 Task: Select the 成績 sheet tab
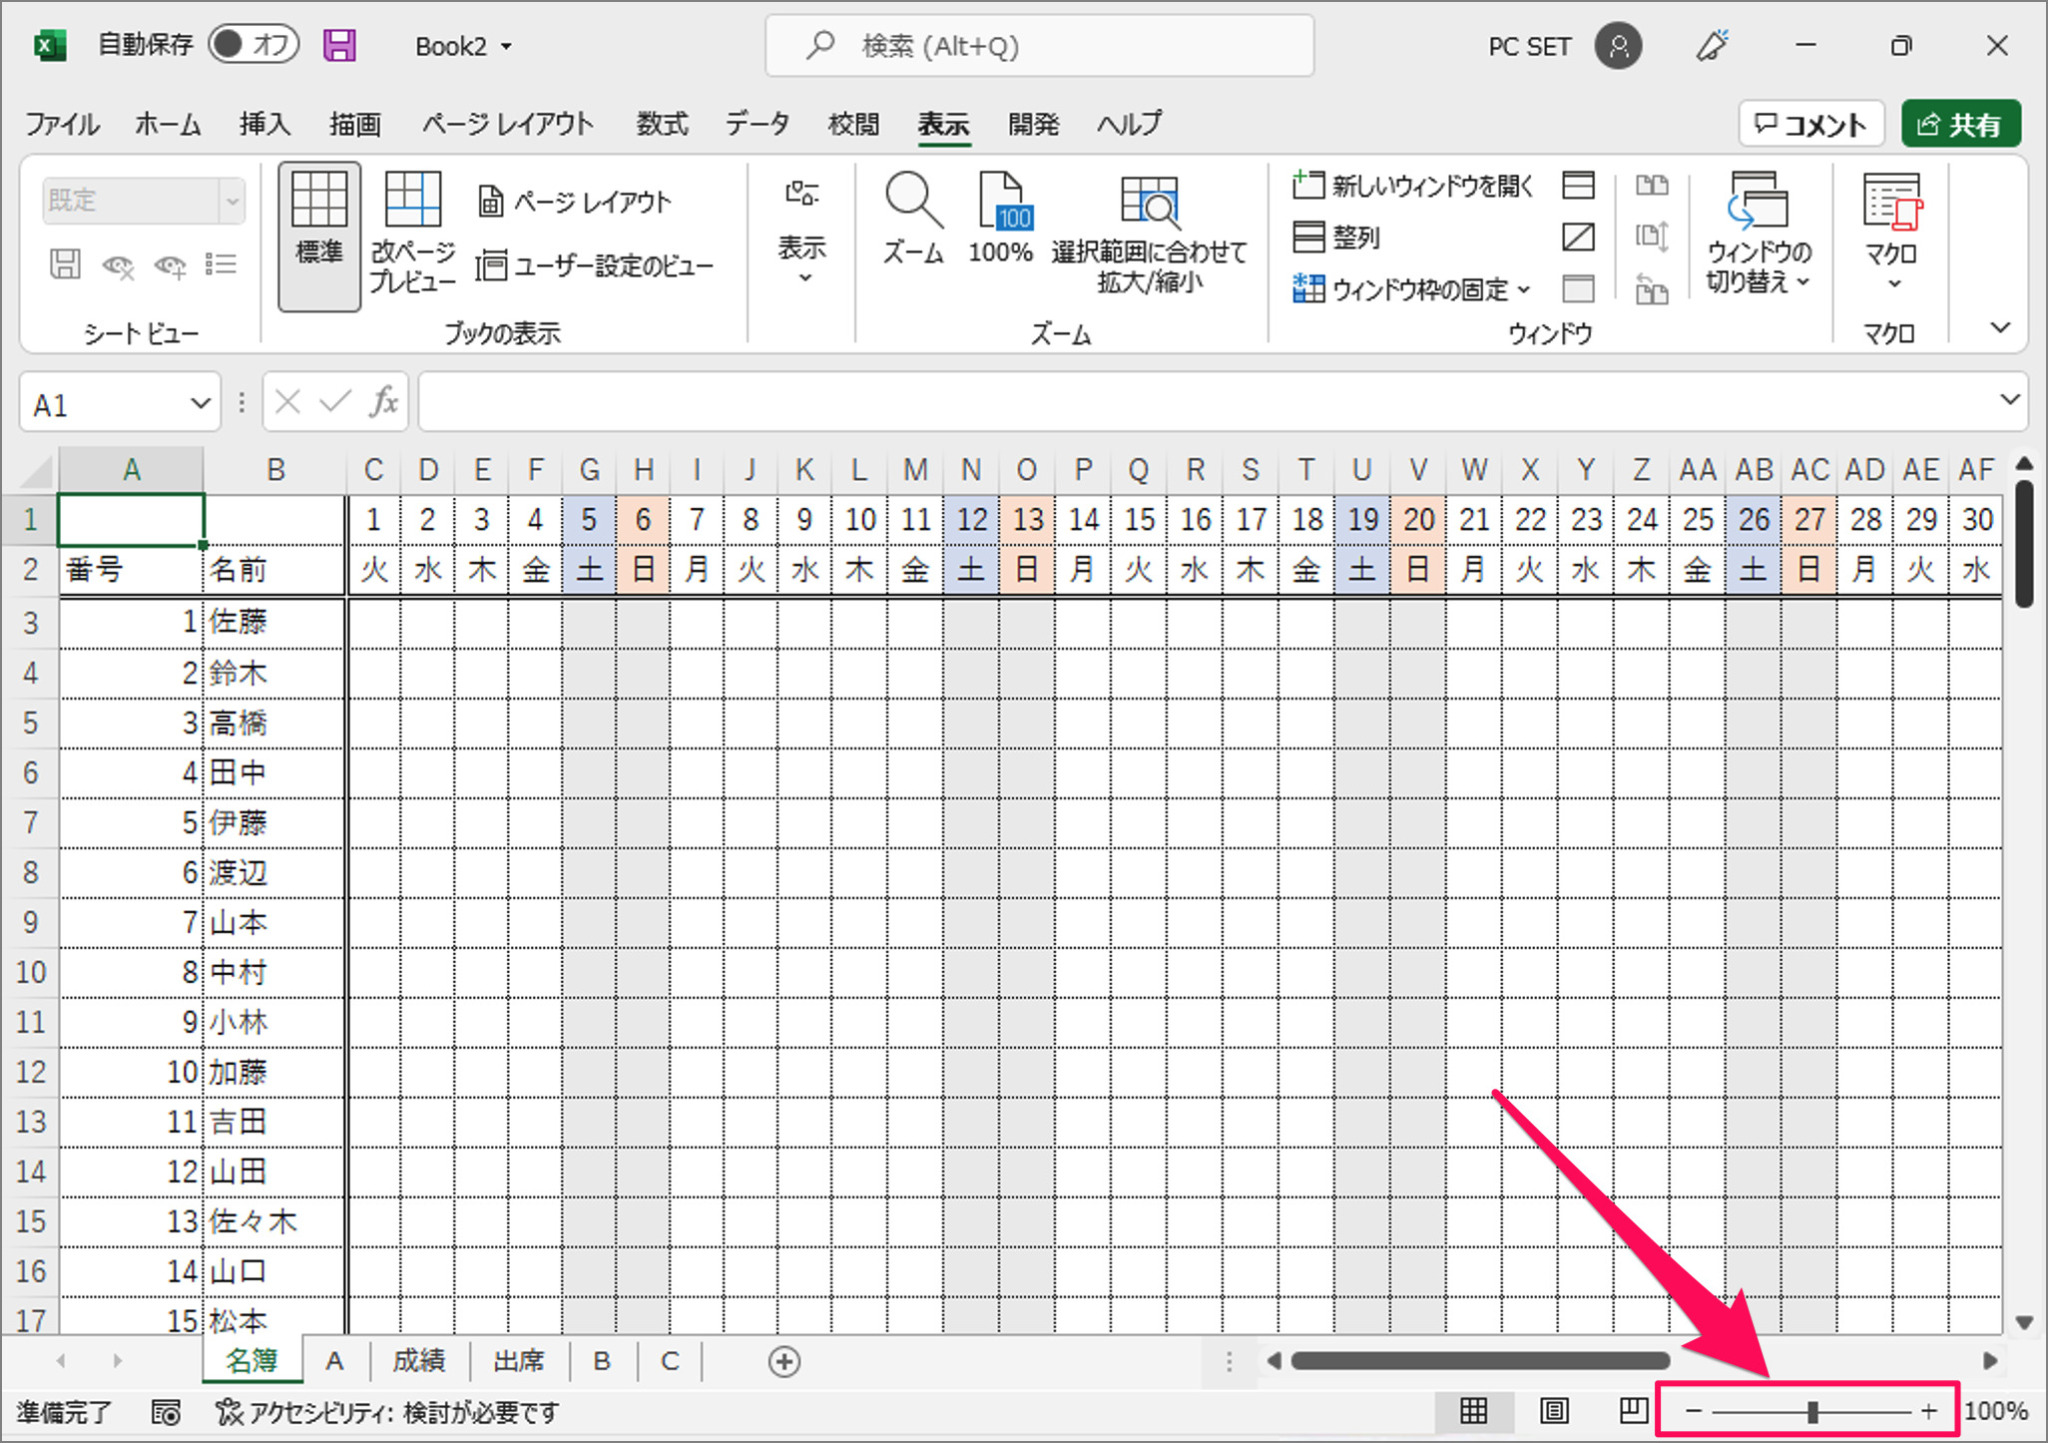pyautogui.click(x=419, y=1361)
